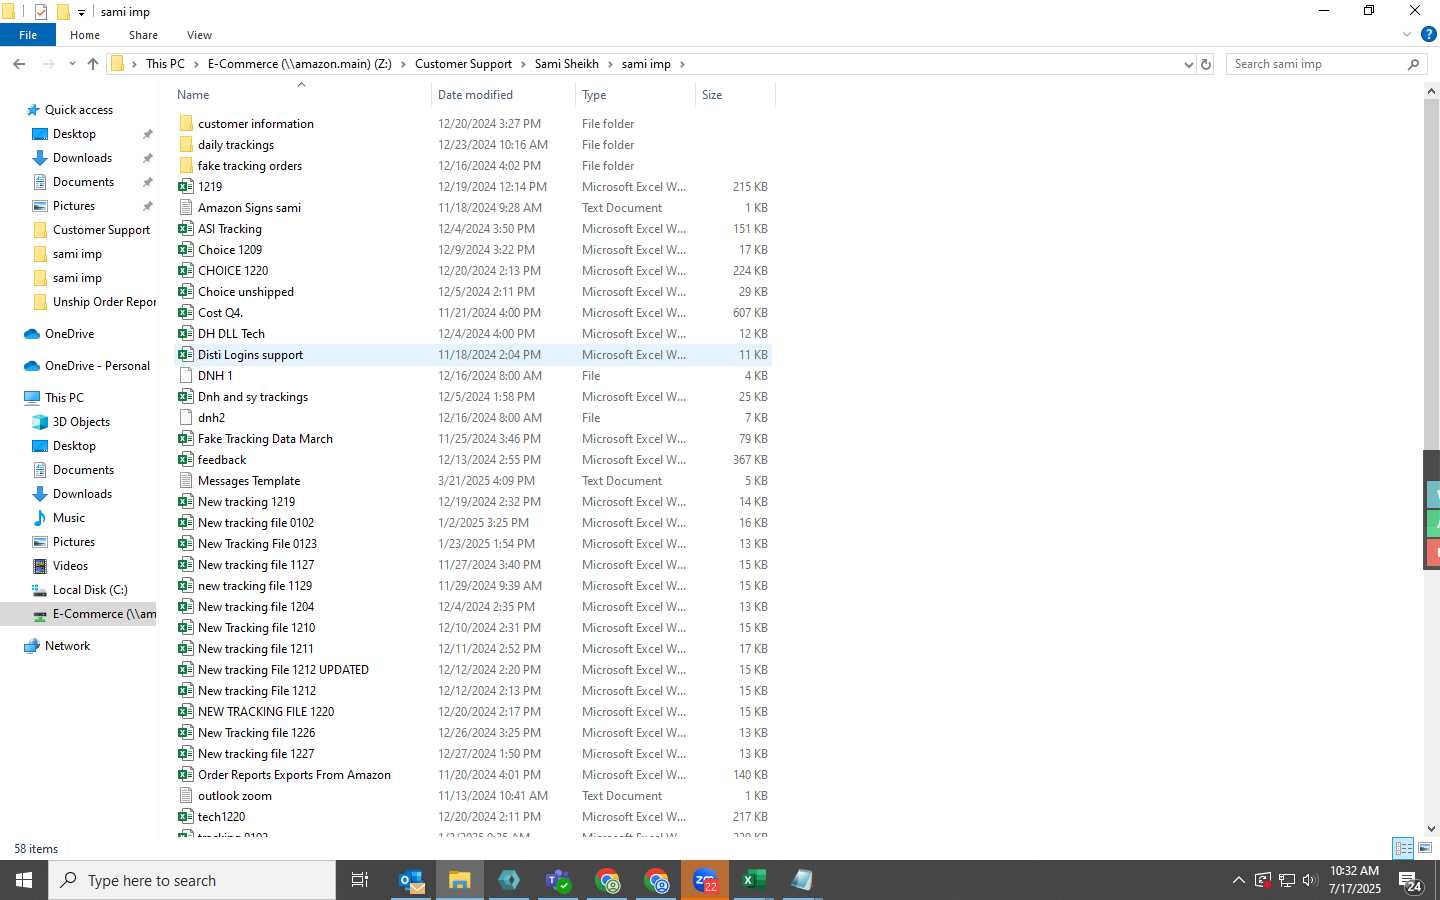Open the notification center icon

[1411, 881]
